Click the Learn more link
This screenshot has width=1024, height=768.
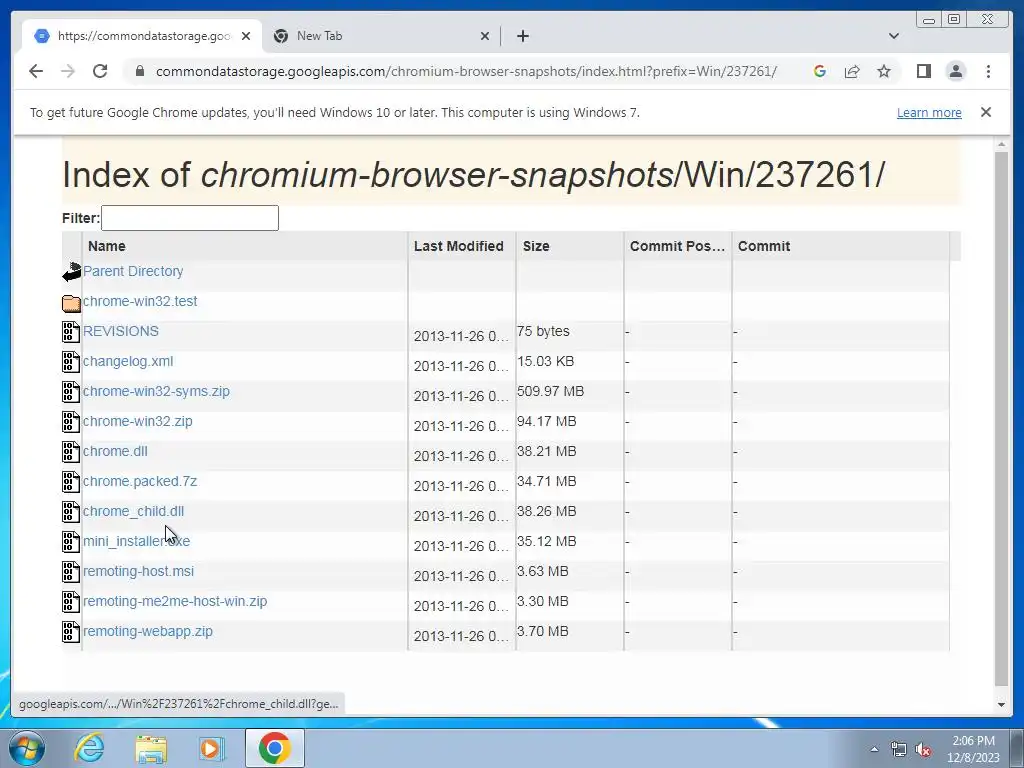(x=929, y=112)
